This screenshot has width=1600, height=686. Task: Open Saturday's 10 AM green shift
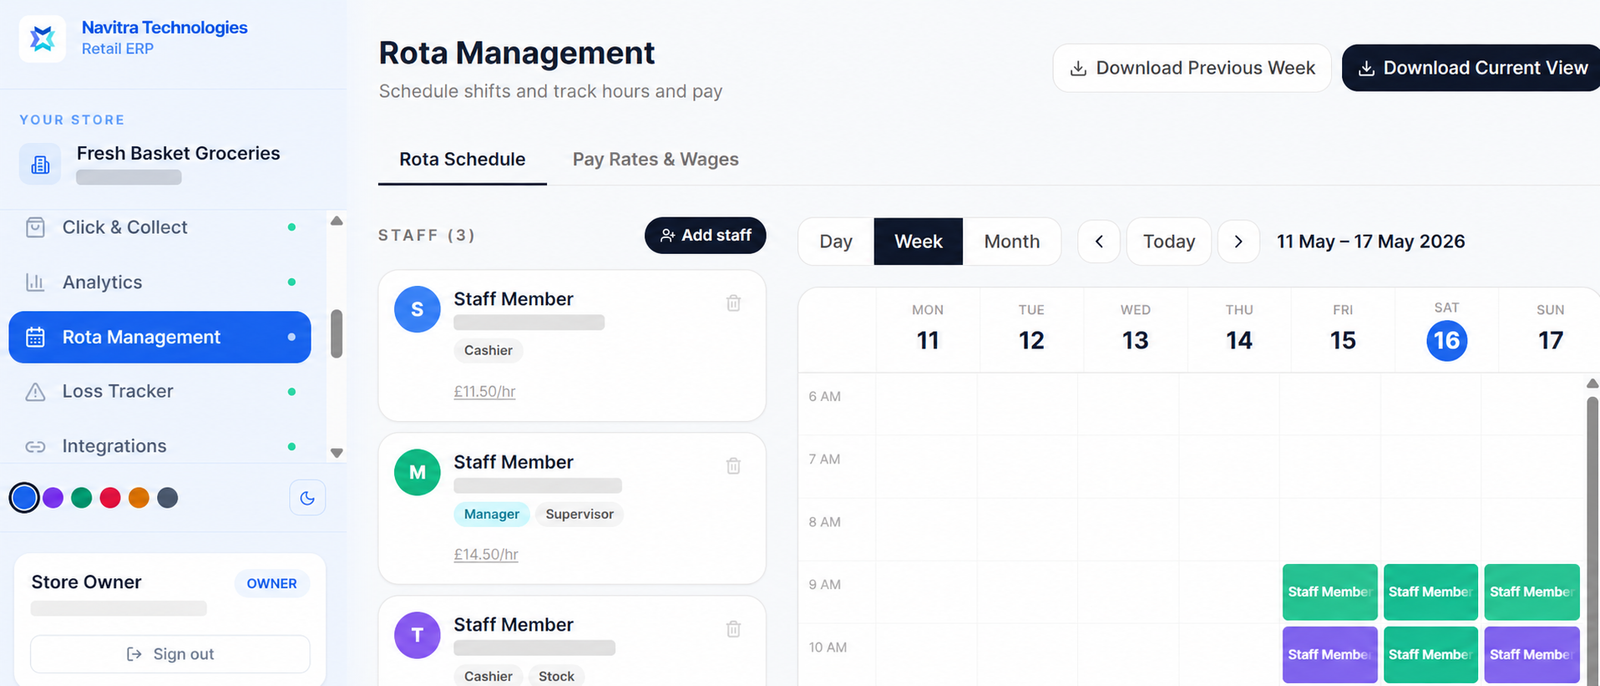pos(1431,654)
